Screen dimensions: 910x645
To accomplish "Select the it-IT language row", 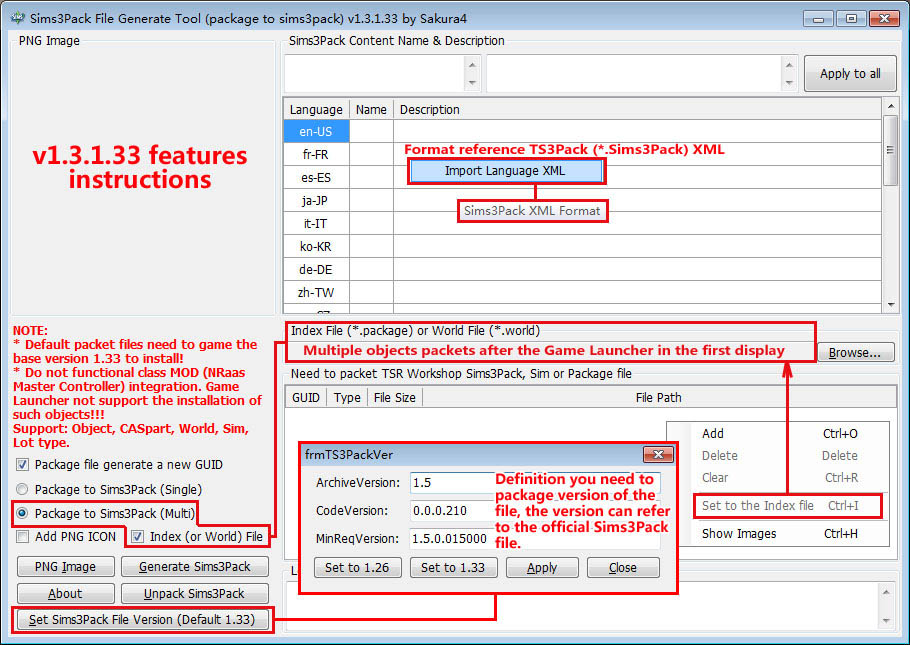I will pyautogui.click(x=583, y=224).
